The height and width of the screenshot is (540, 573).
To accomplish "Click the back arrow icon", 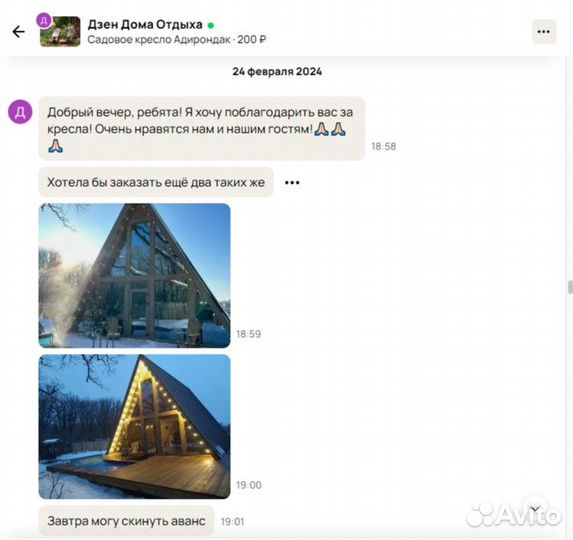I will (19, 32).
